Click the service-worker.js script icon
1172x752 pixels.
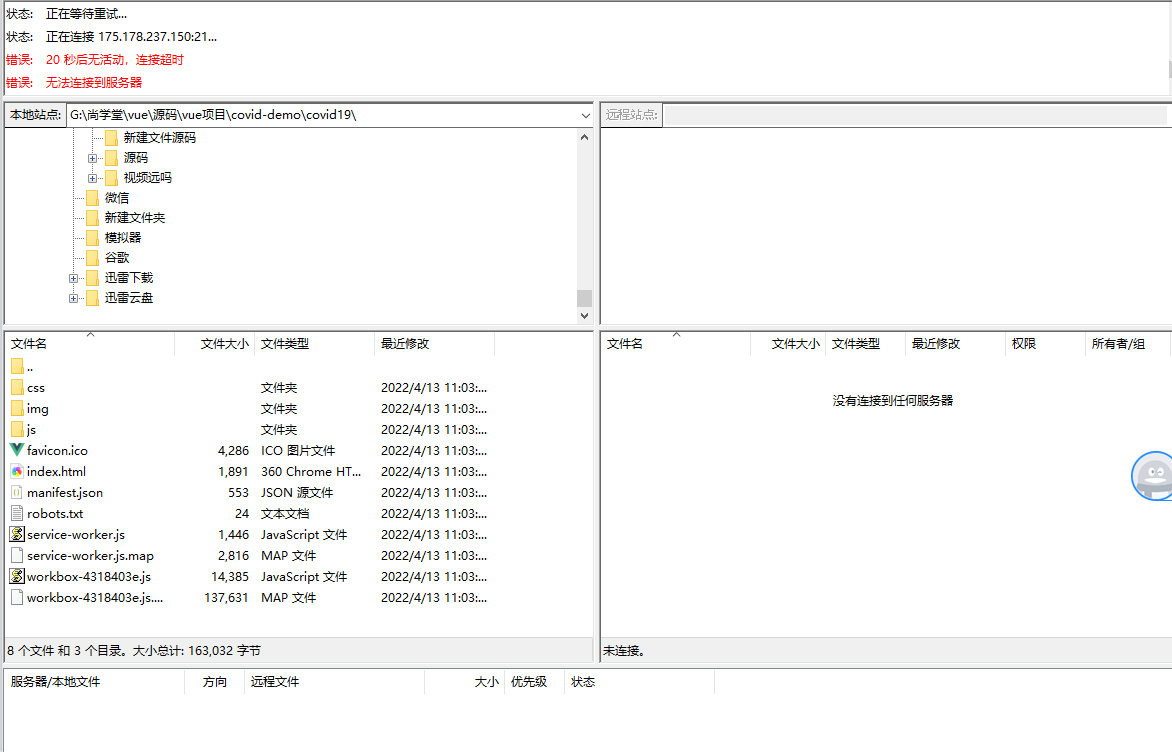click(x=16, y=534)
